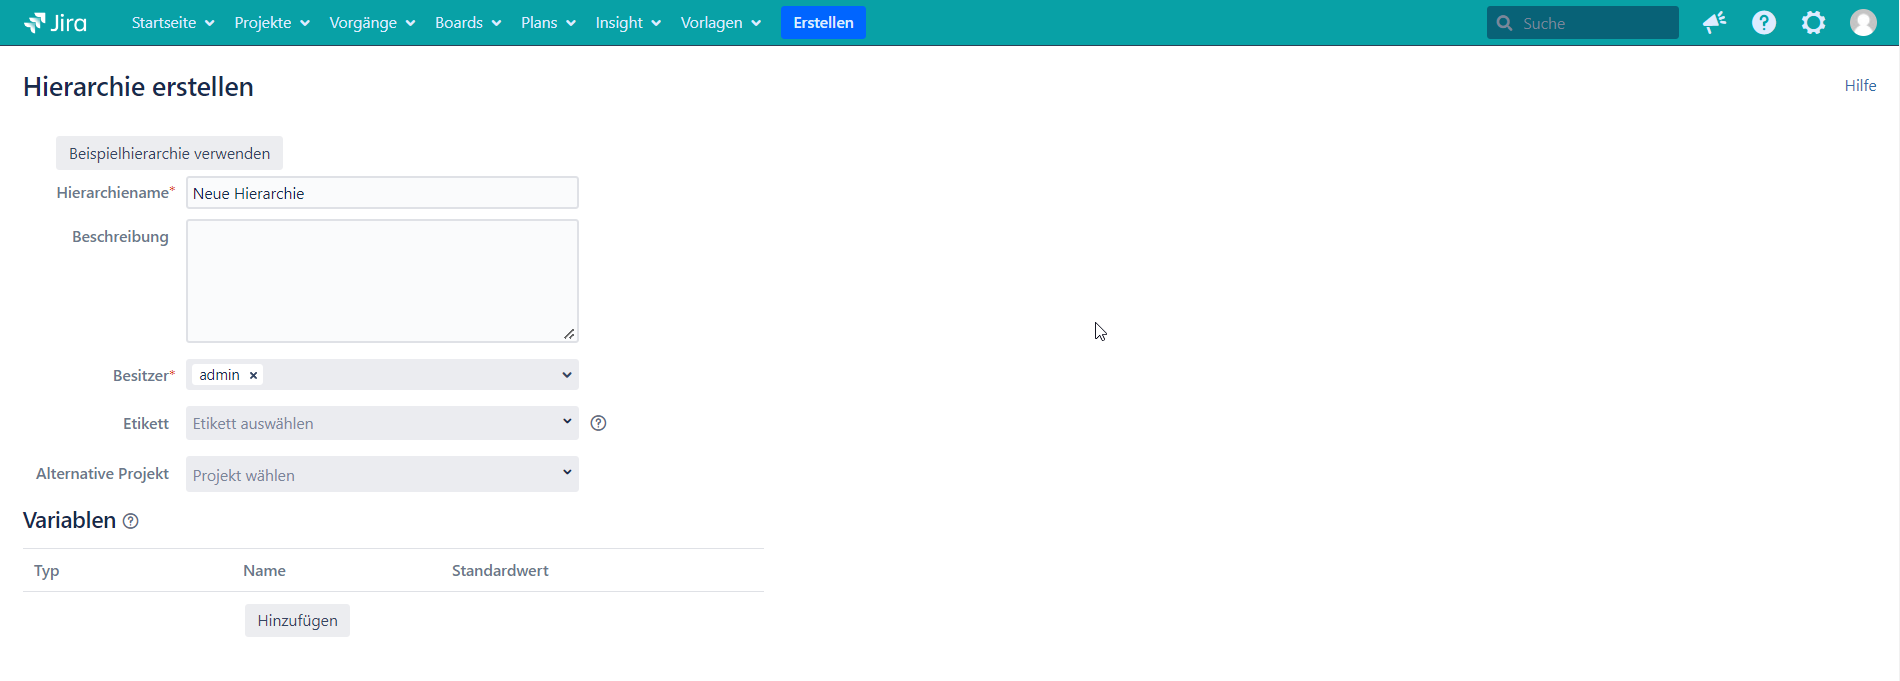Click Hinzufügen to add a variable
Image resolution: width=1900 pixels, height=681 pixels.
(x=297, y=620)
